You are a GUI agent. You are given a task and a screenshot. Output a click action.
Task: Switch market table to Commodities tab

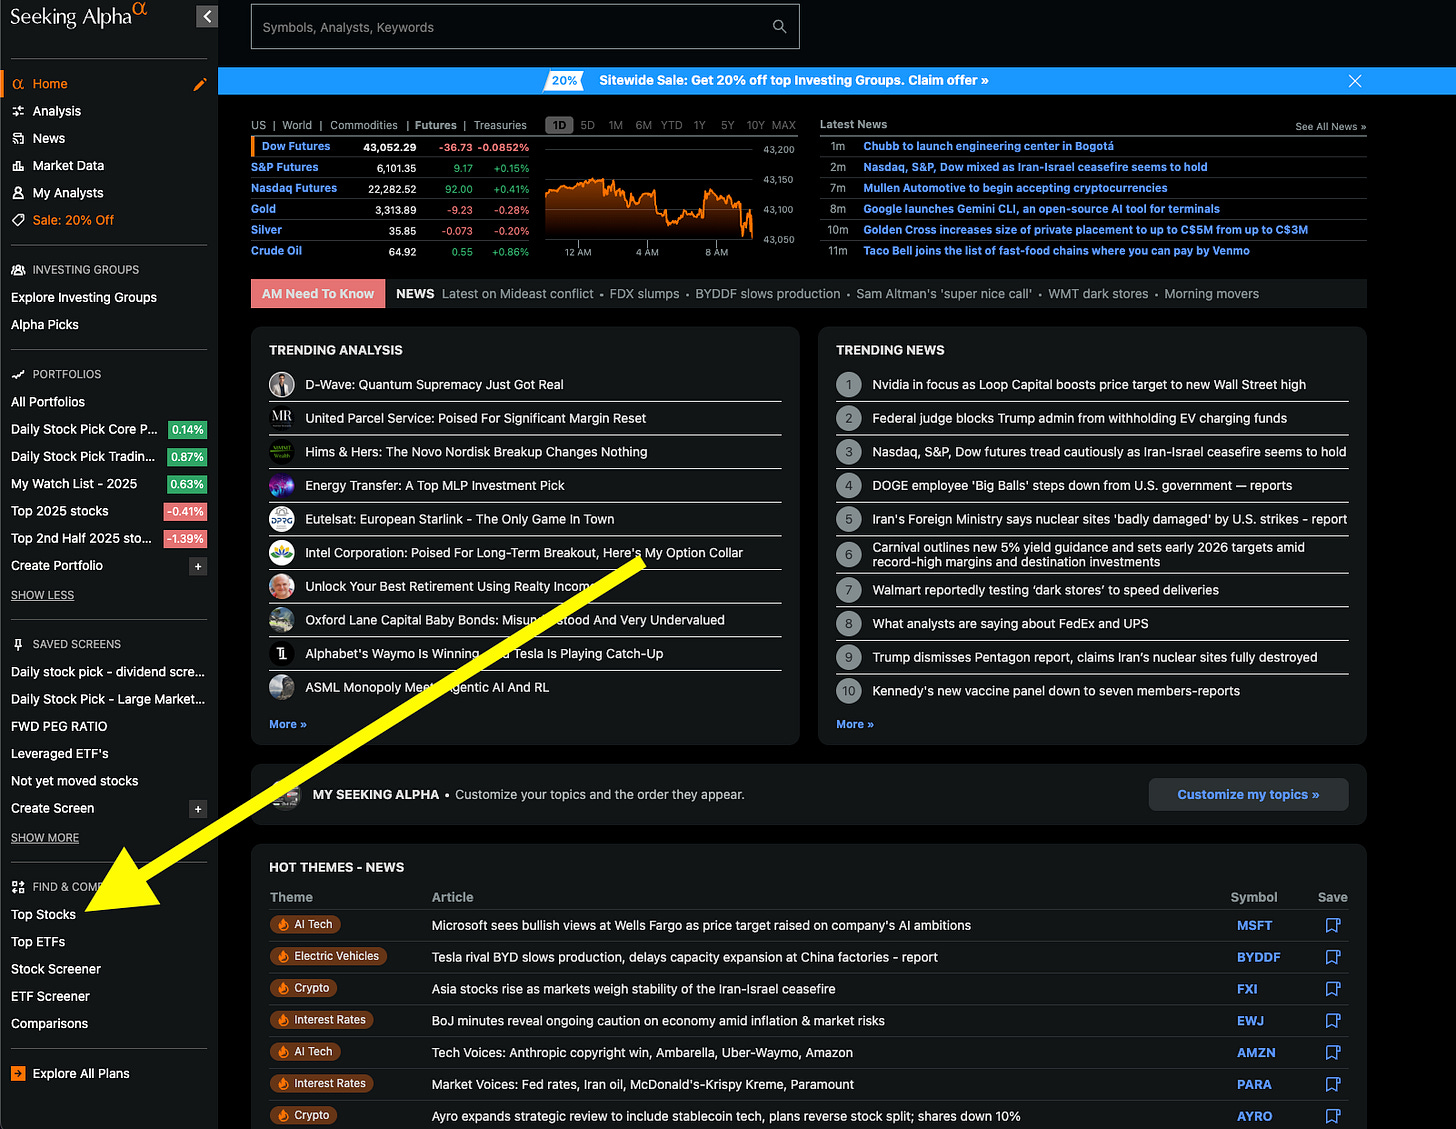tap(364, 126)
